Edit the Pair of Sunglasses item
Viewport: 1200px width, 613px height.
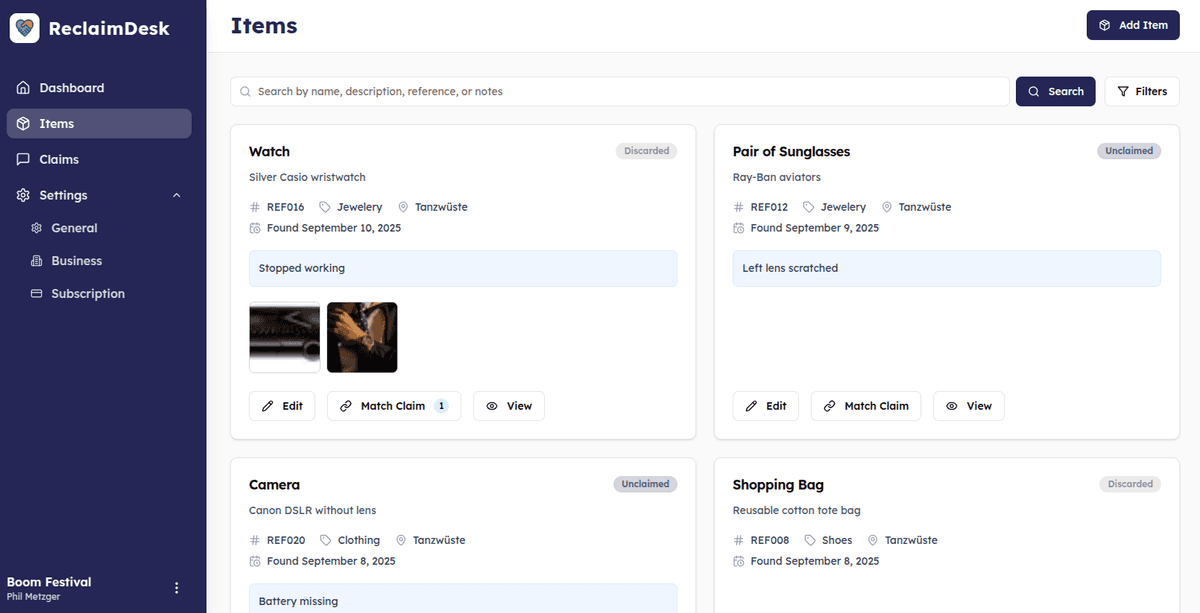coord(766,406)
